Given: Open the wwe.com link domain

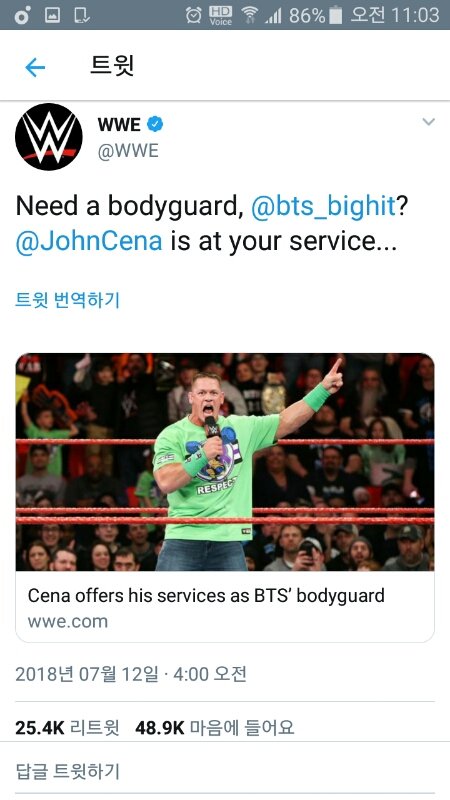Looking at the screenshot, I should point(68,621).
